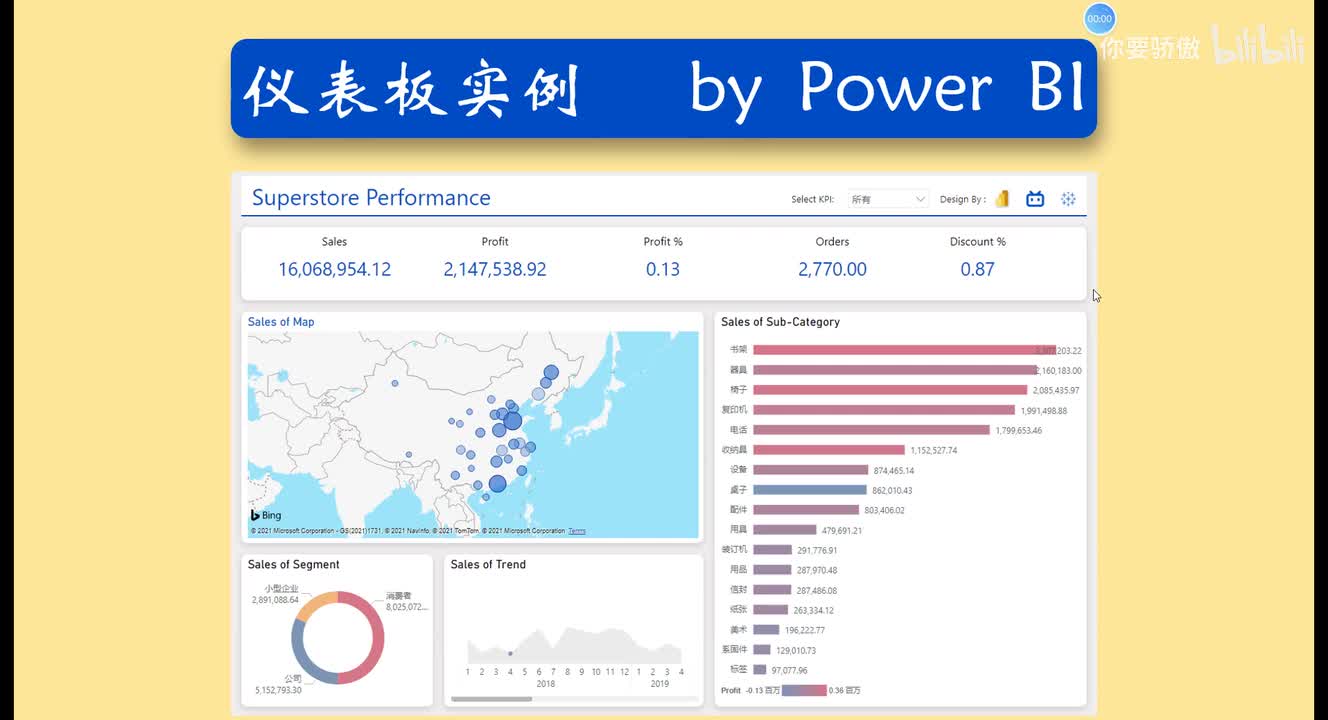Viewport: 1328px width, 720px height.
Task: Select the 配件 bar valued 803,406.02
Action: (x=806, y=510)
